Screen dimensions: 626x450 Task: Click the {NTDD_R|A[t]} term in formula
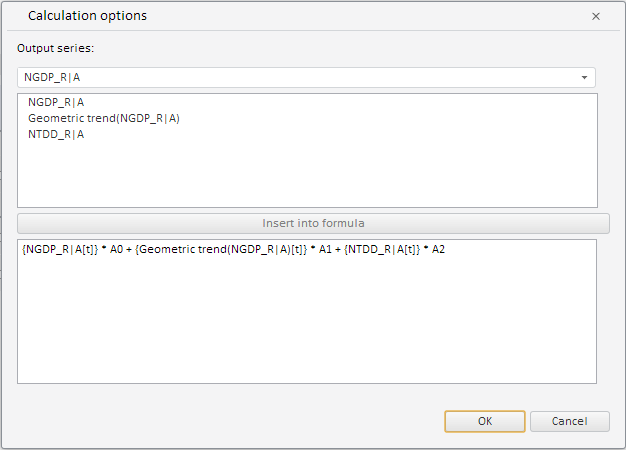tap(383, 249)
